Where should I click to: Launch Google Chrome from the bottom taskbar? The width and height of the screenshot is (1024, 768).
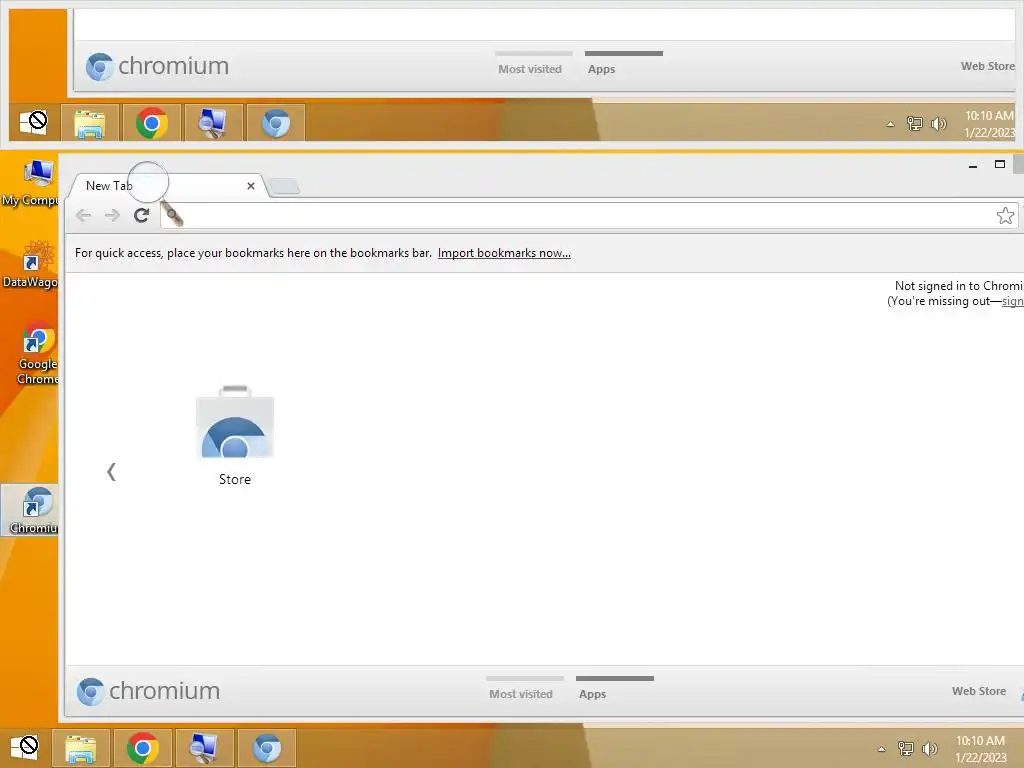tap(143, 748)
